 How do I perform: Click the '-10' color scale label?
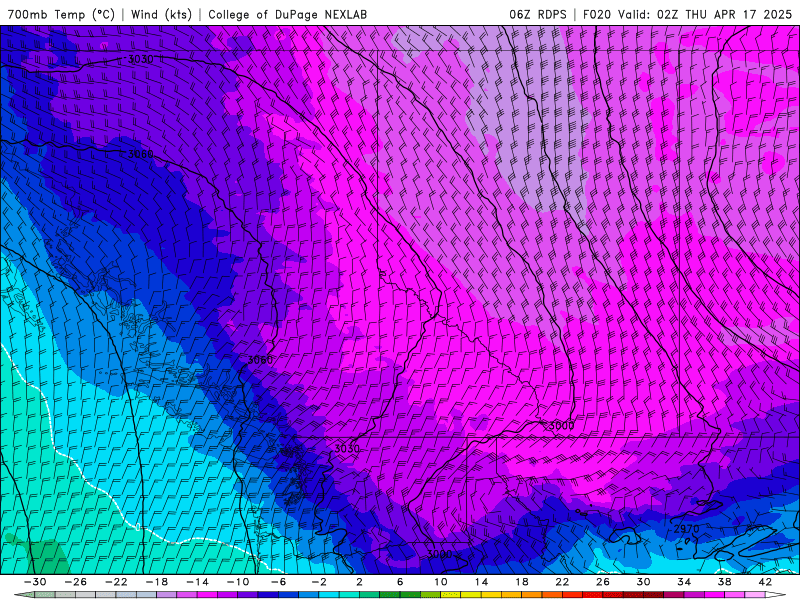click(238, 582)
